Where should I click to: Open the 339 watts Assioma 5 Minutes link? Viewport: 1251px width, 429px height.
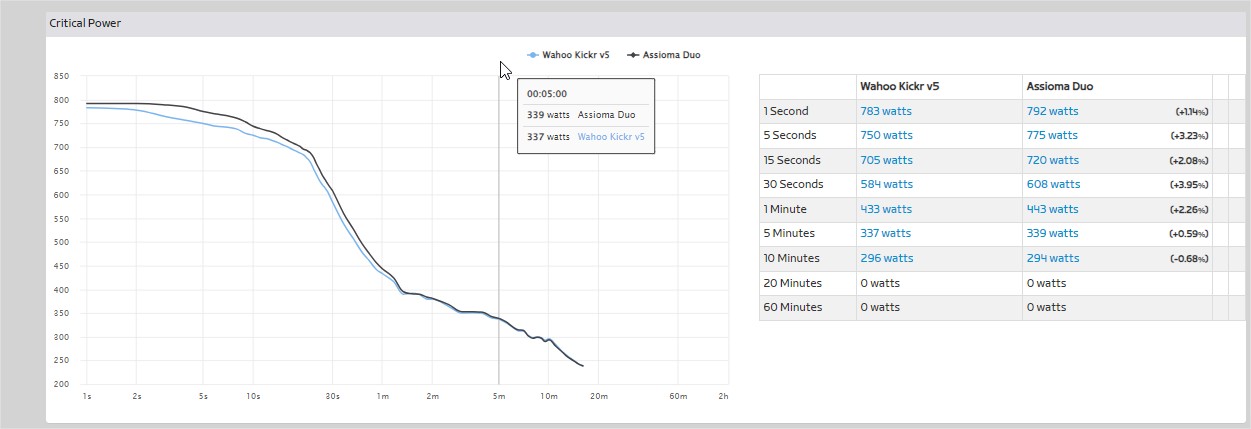[x=1052, y=233]
